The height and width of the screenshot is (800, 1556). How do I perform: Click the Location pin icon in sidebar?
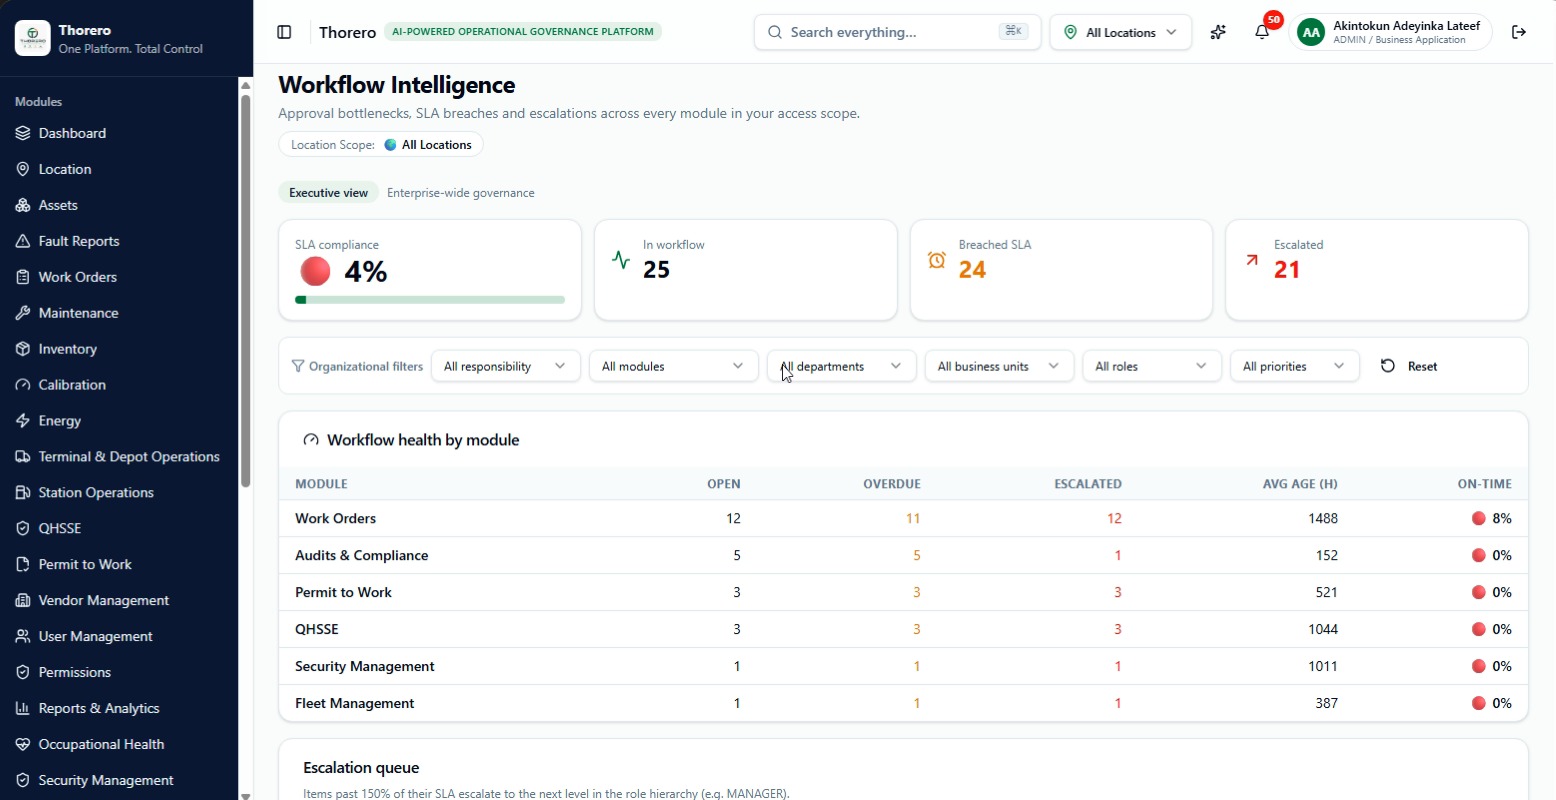click(x=23, y=169)
